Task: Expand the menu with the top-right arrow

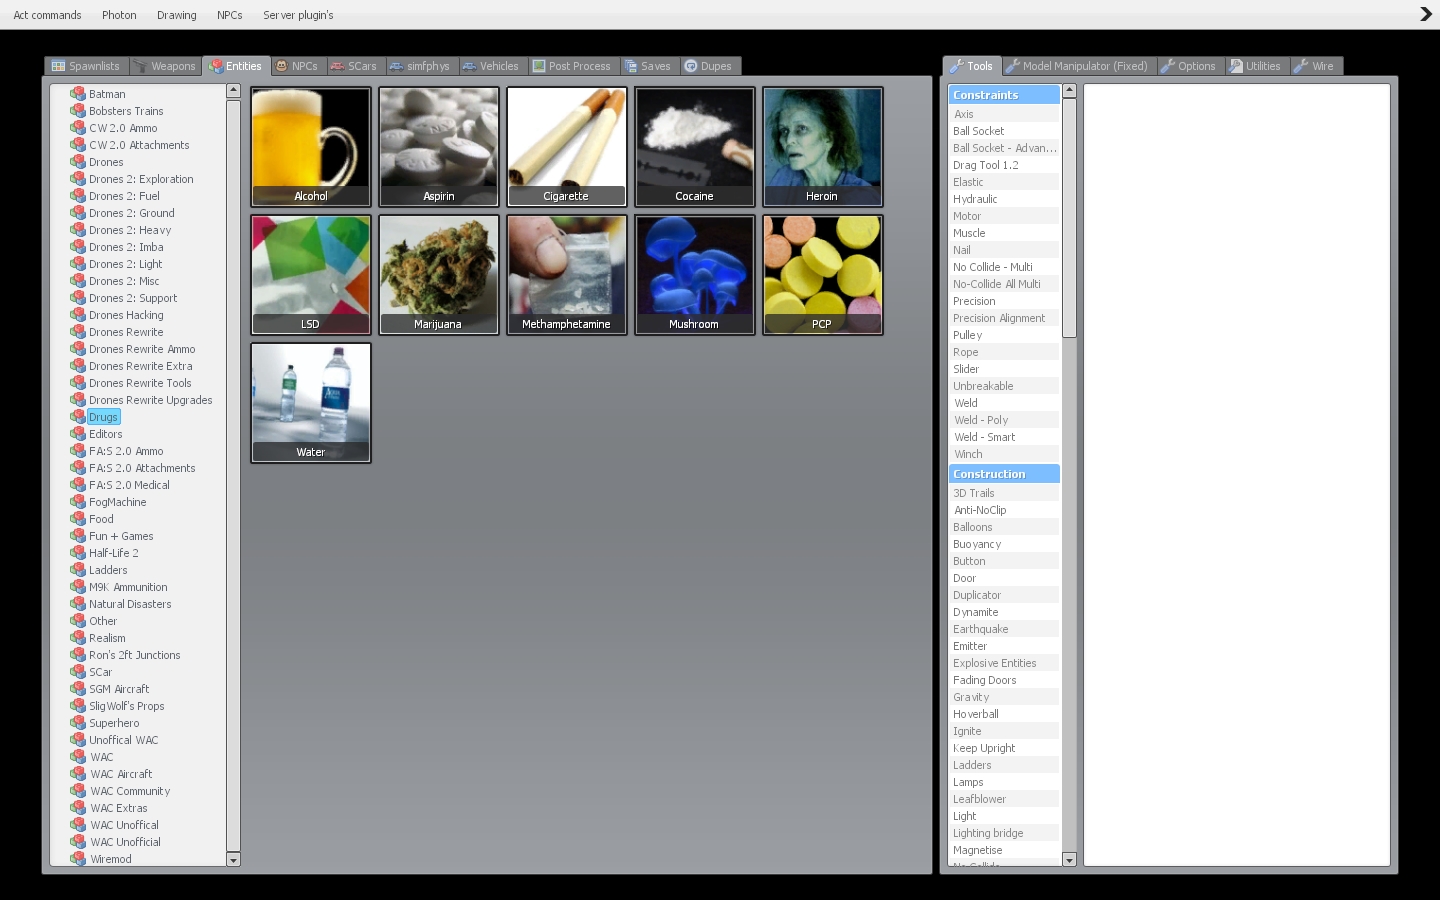Action: [x=1425, y=14]
